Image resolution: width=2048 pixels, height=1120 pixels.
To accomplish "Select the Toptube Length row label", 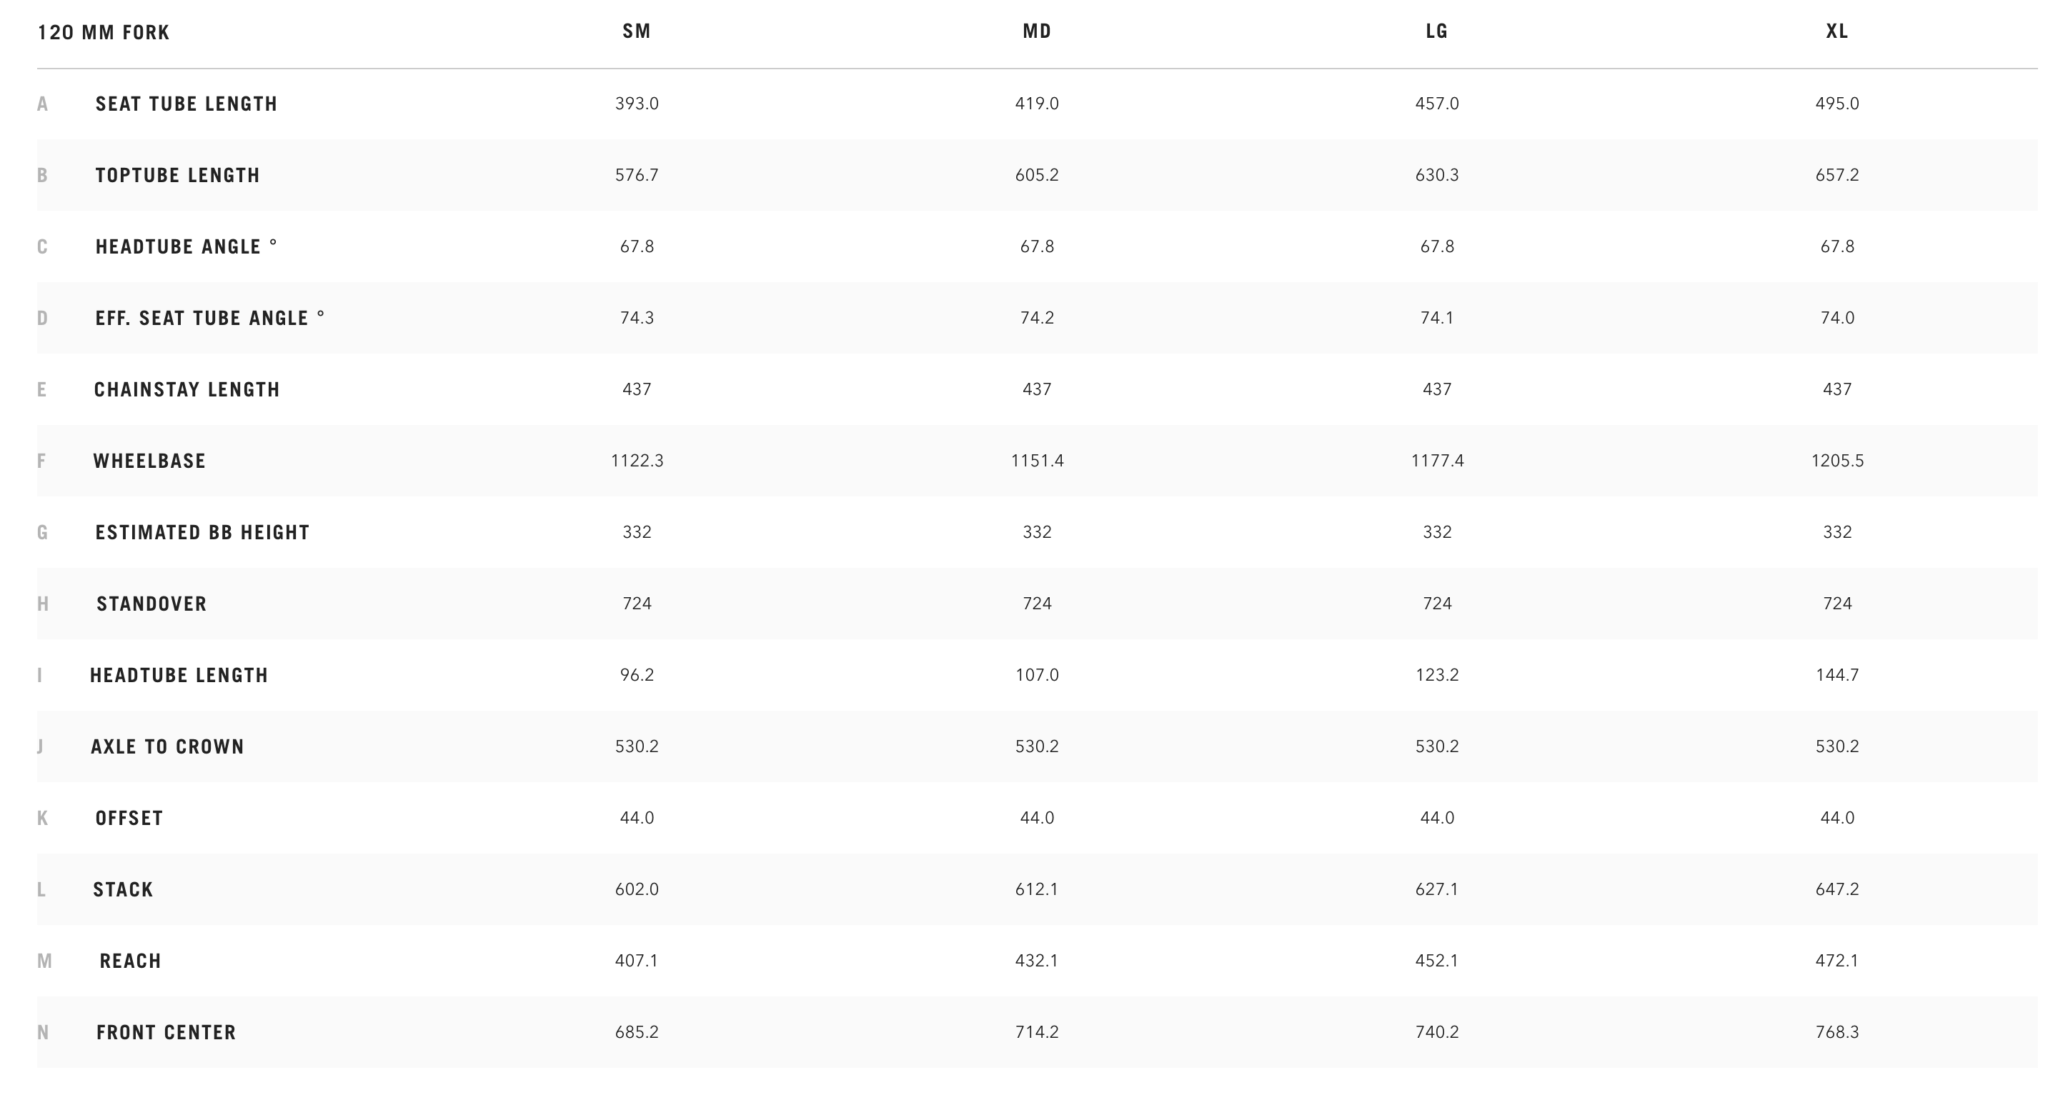I will (x=177, y=175).
